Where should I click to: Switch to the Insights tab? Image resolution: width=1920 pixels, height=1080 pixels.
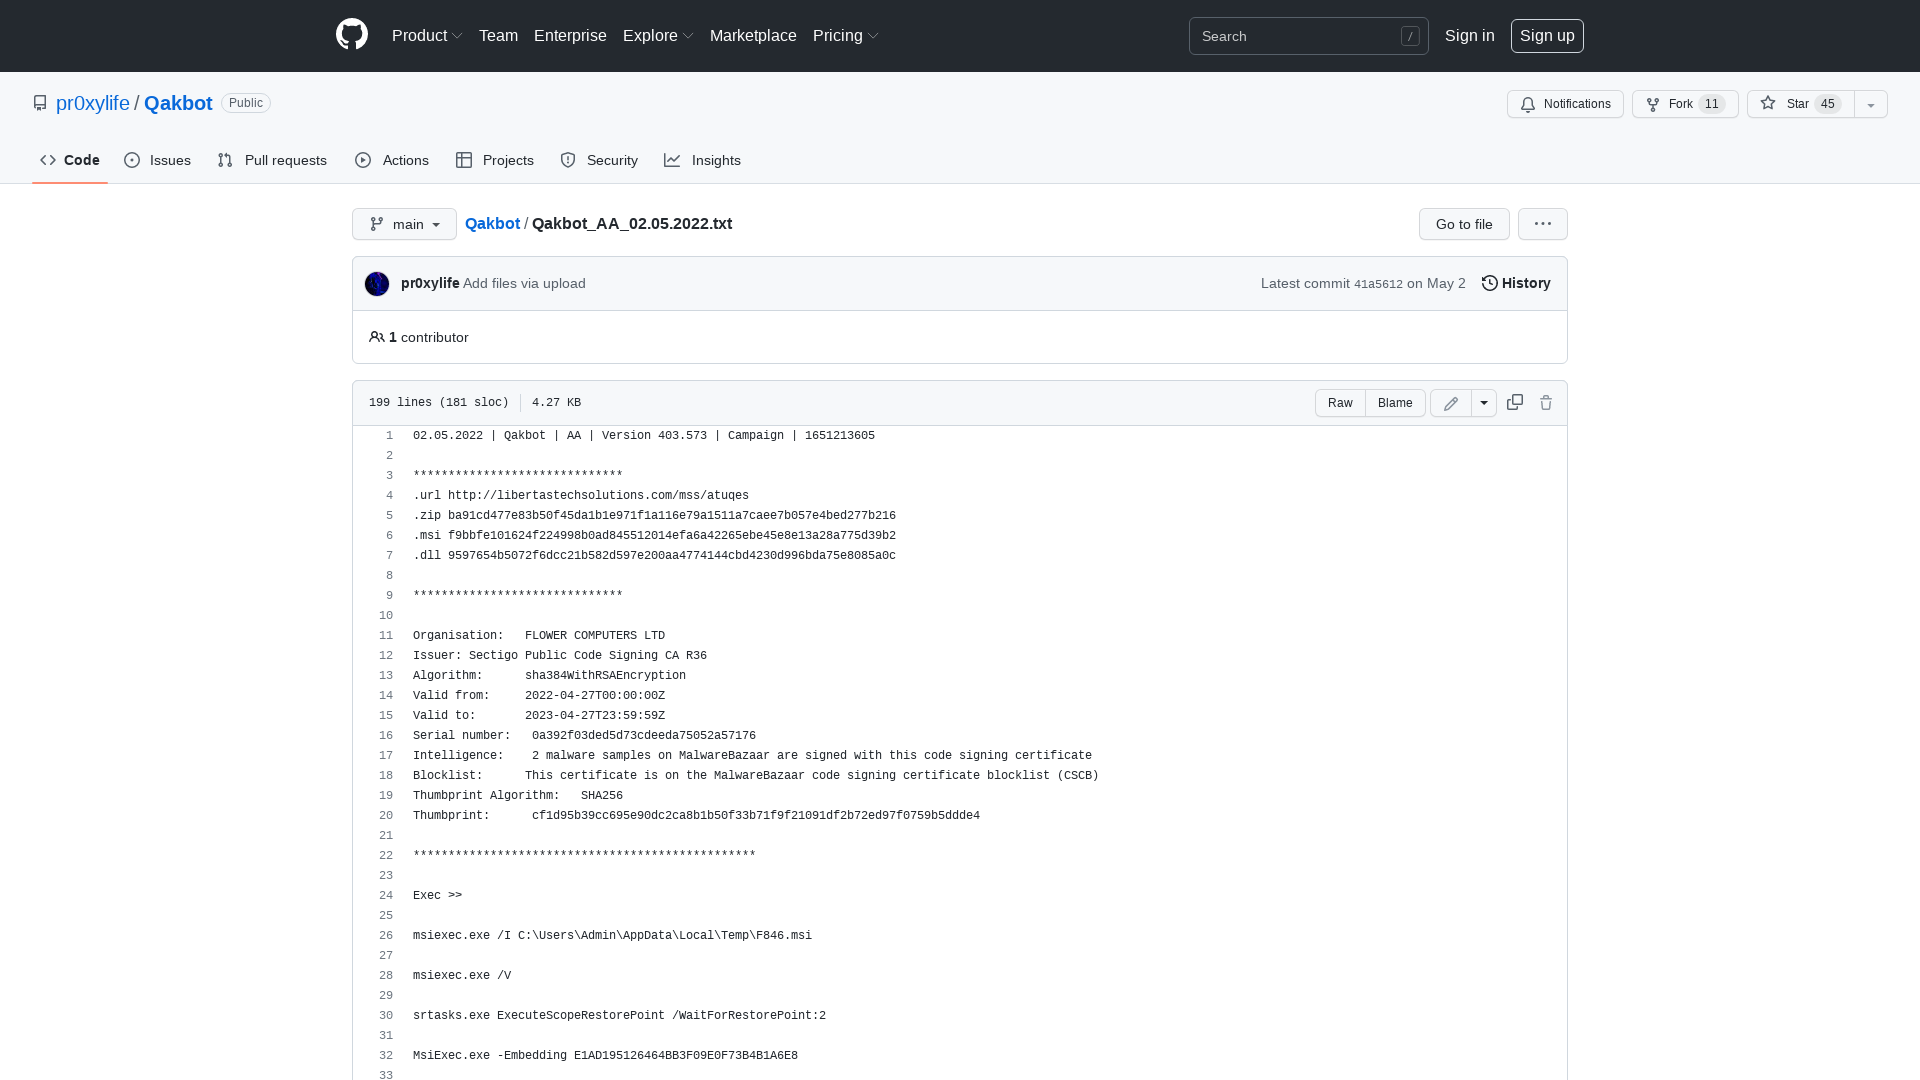[702, 160]
